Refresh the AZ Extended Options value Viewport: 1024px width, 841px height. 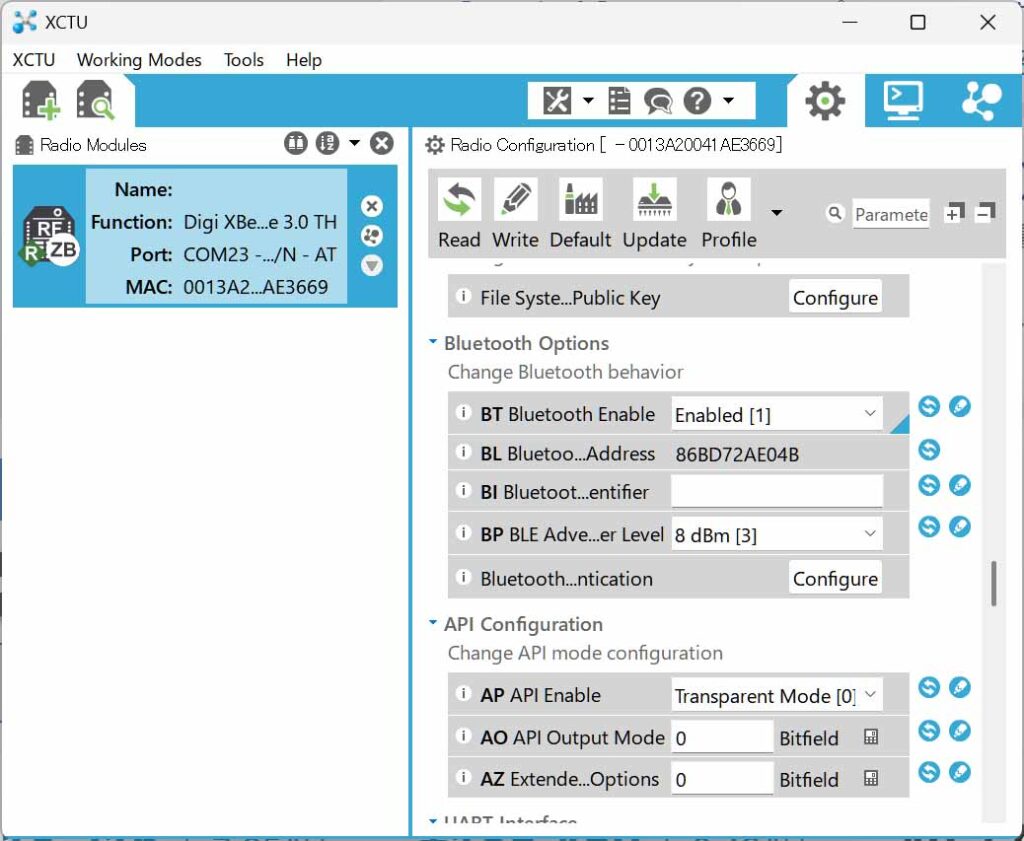coord(929,772)
